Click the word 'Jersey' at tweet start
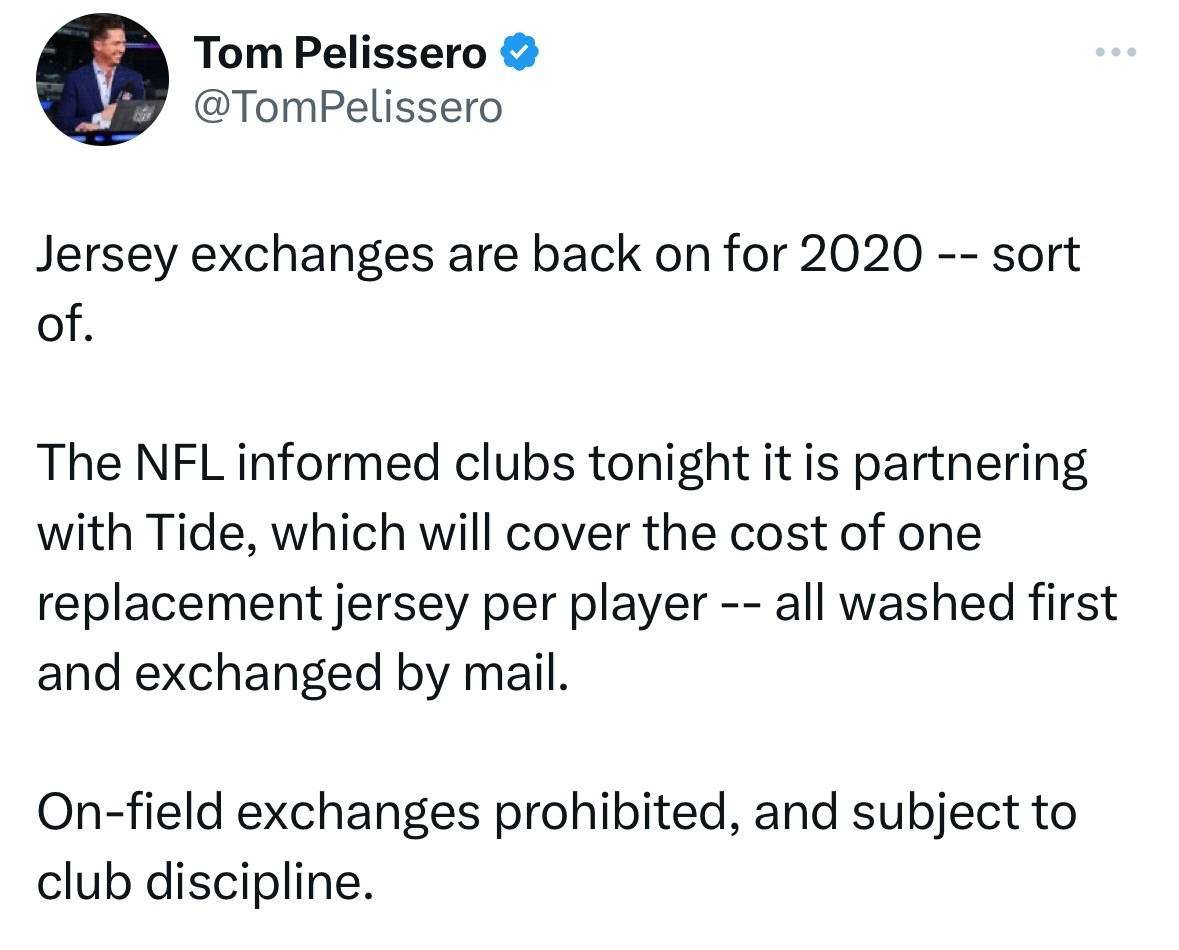 click(x=107, y=255)
